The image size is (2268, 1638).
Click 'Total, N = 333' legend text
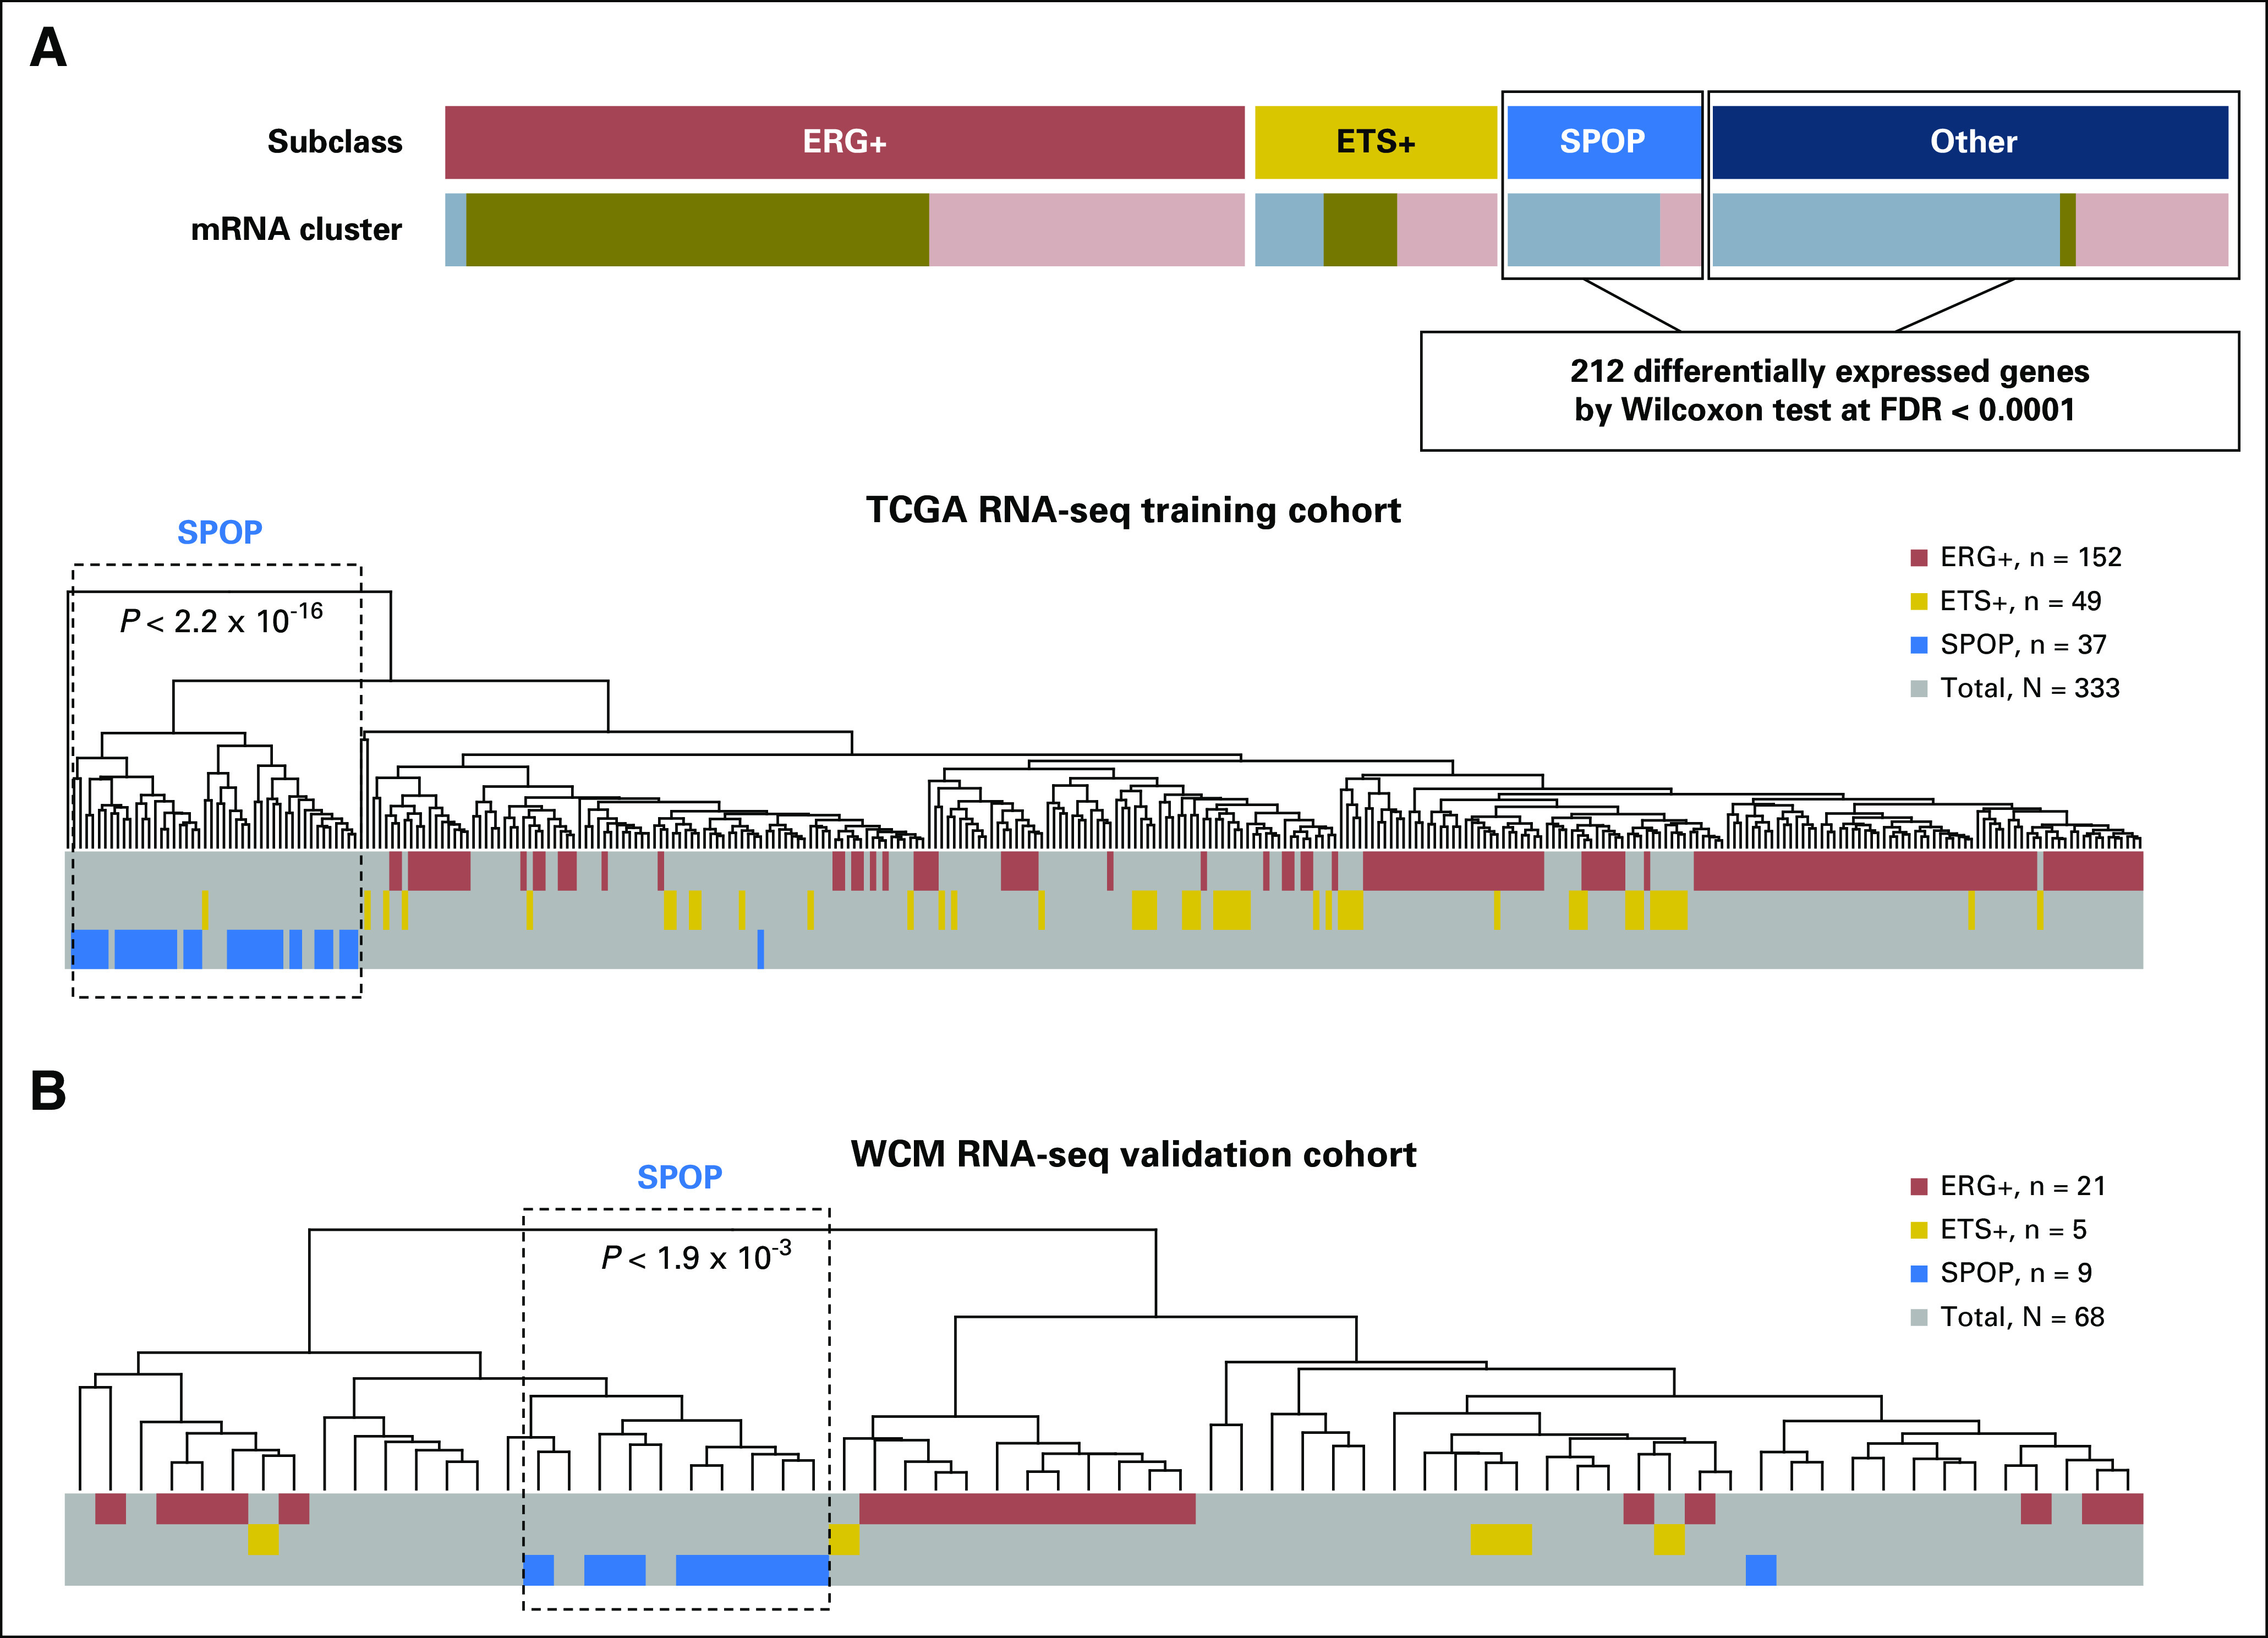point(2030,688)
